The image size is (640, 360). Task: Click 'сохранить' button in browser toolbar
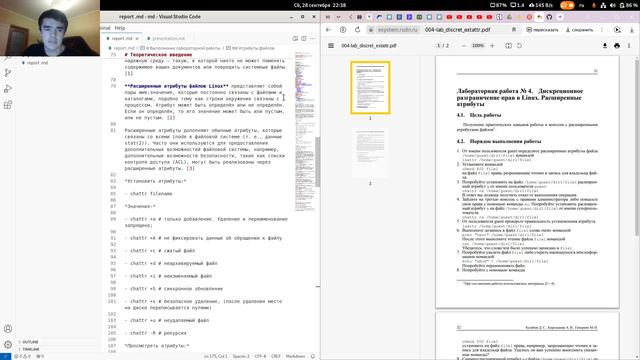pyautogui.click(x=579, y=30)
